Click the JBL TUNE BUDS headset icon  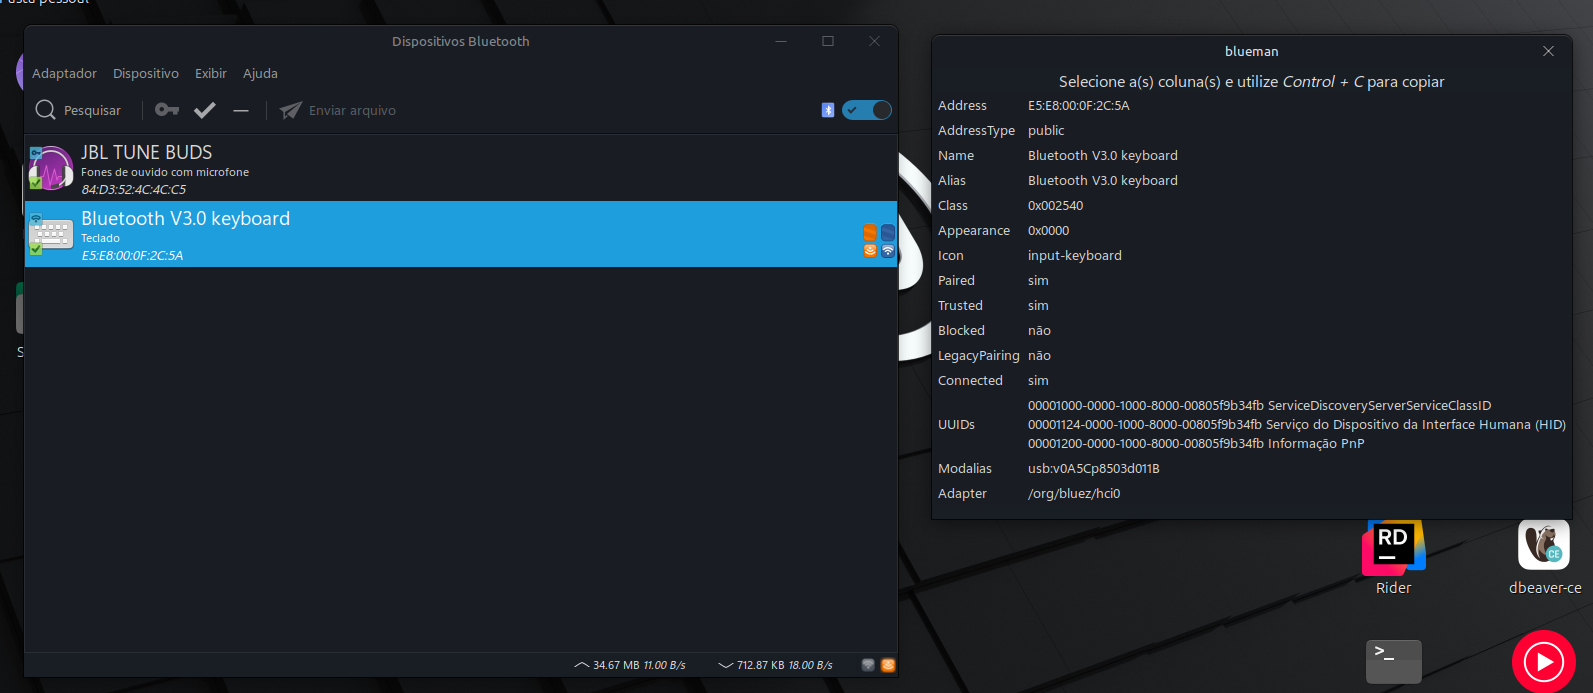[50, 168]
